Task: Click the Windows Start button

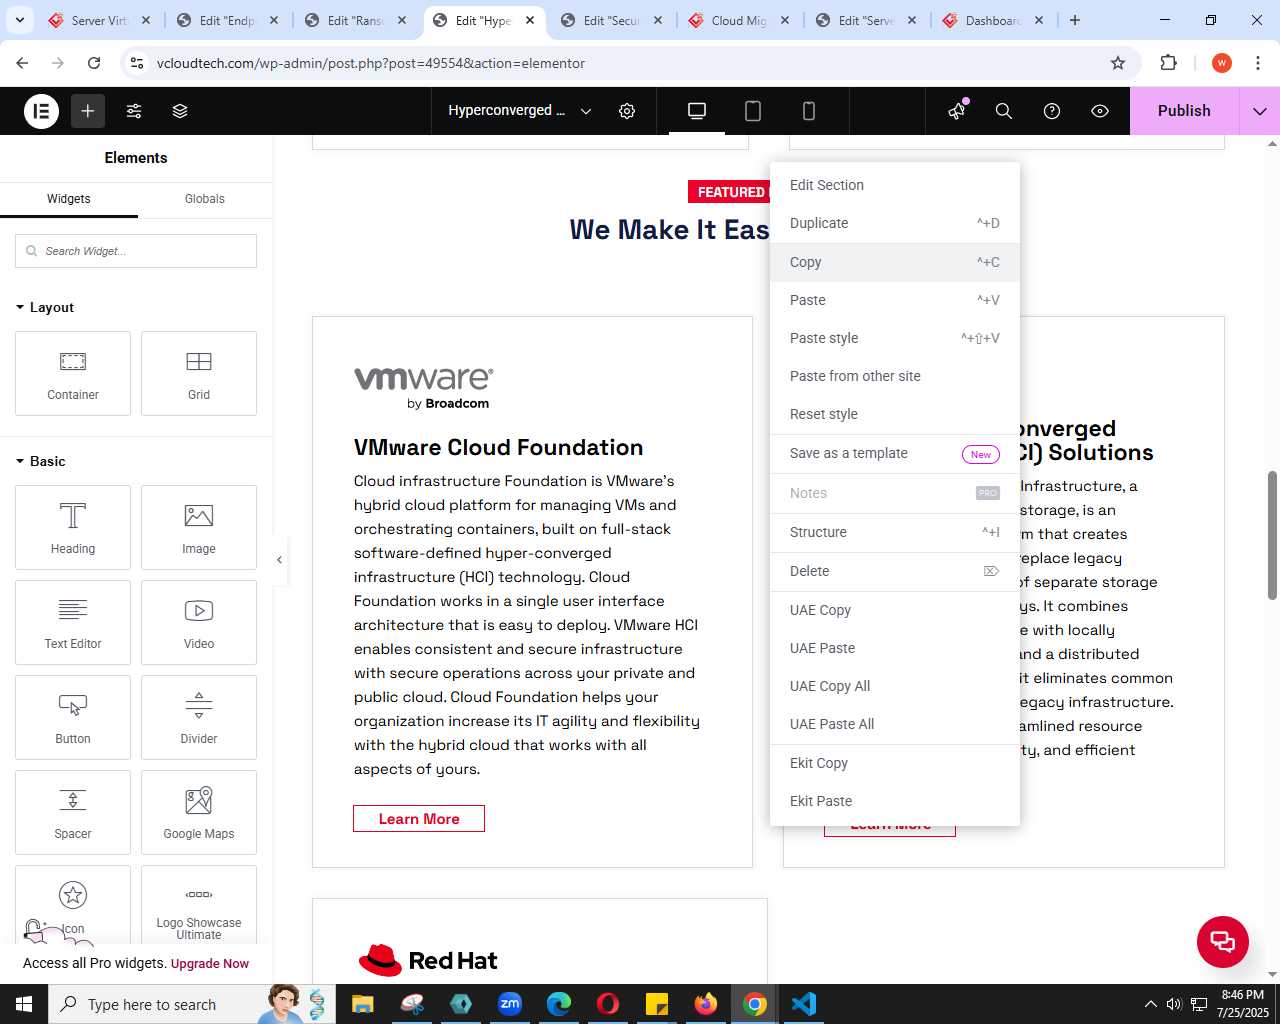Action: [x=24, y=1004]
